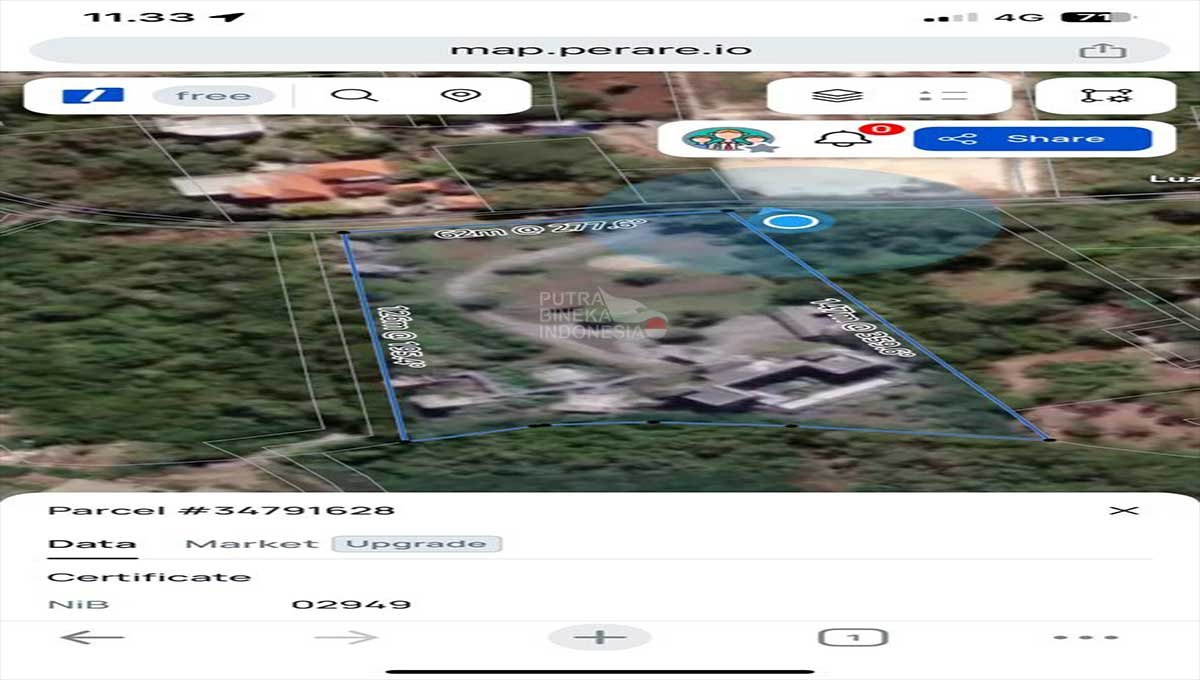Screen dimensions: 1200x680
Task: Tap the browser share icon in address bar
Action: click(1102, 51)
